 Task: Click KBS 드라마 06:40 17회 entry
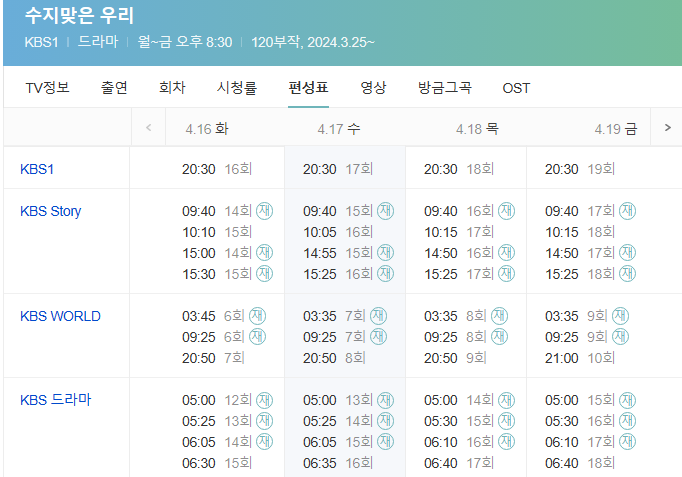(459, 463)
